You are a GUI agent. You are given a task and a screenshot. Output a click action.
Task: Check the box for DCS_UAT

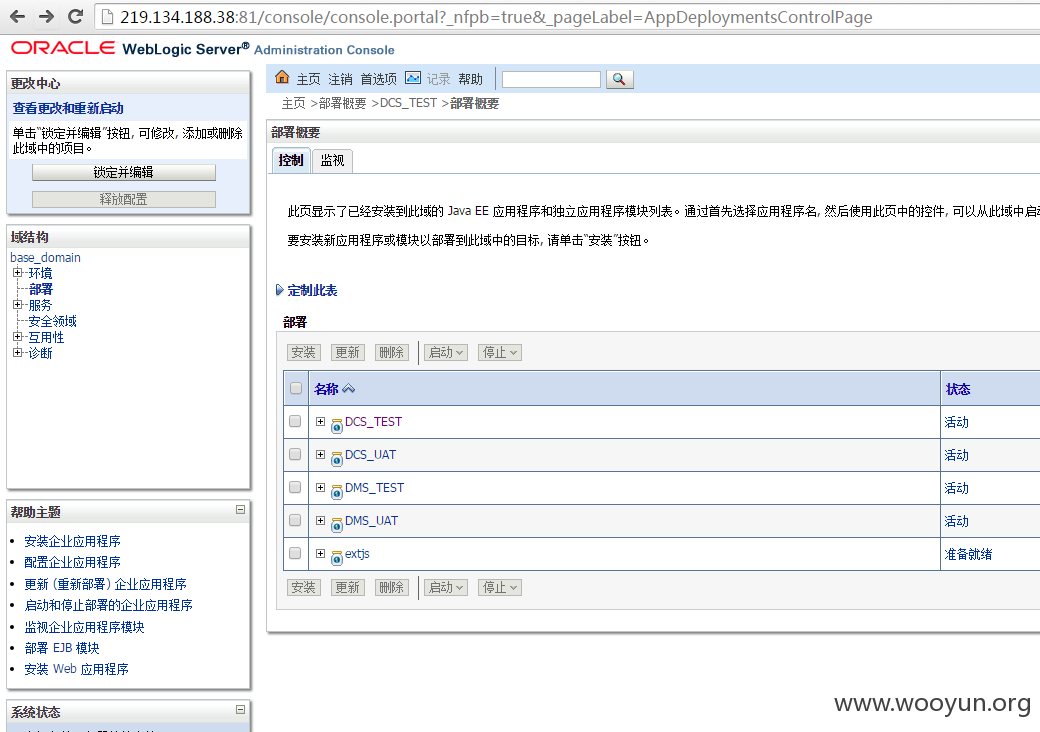(x=295, y=454)
